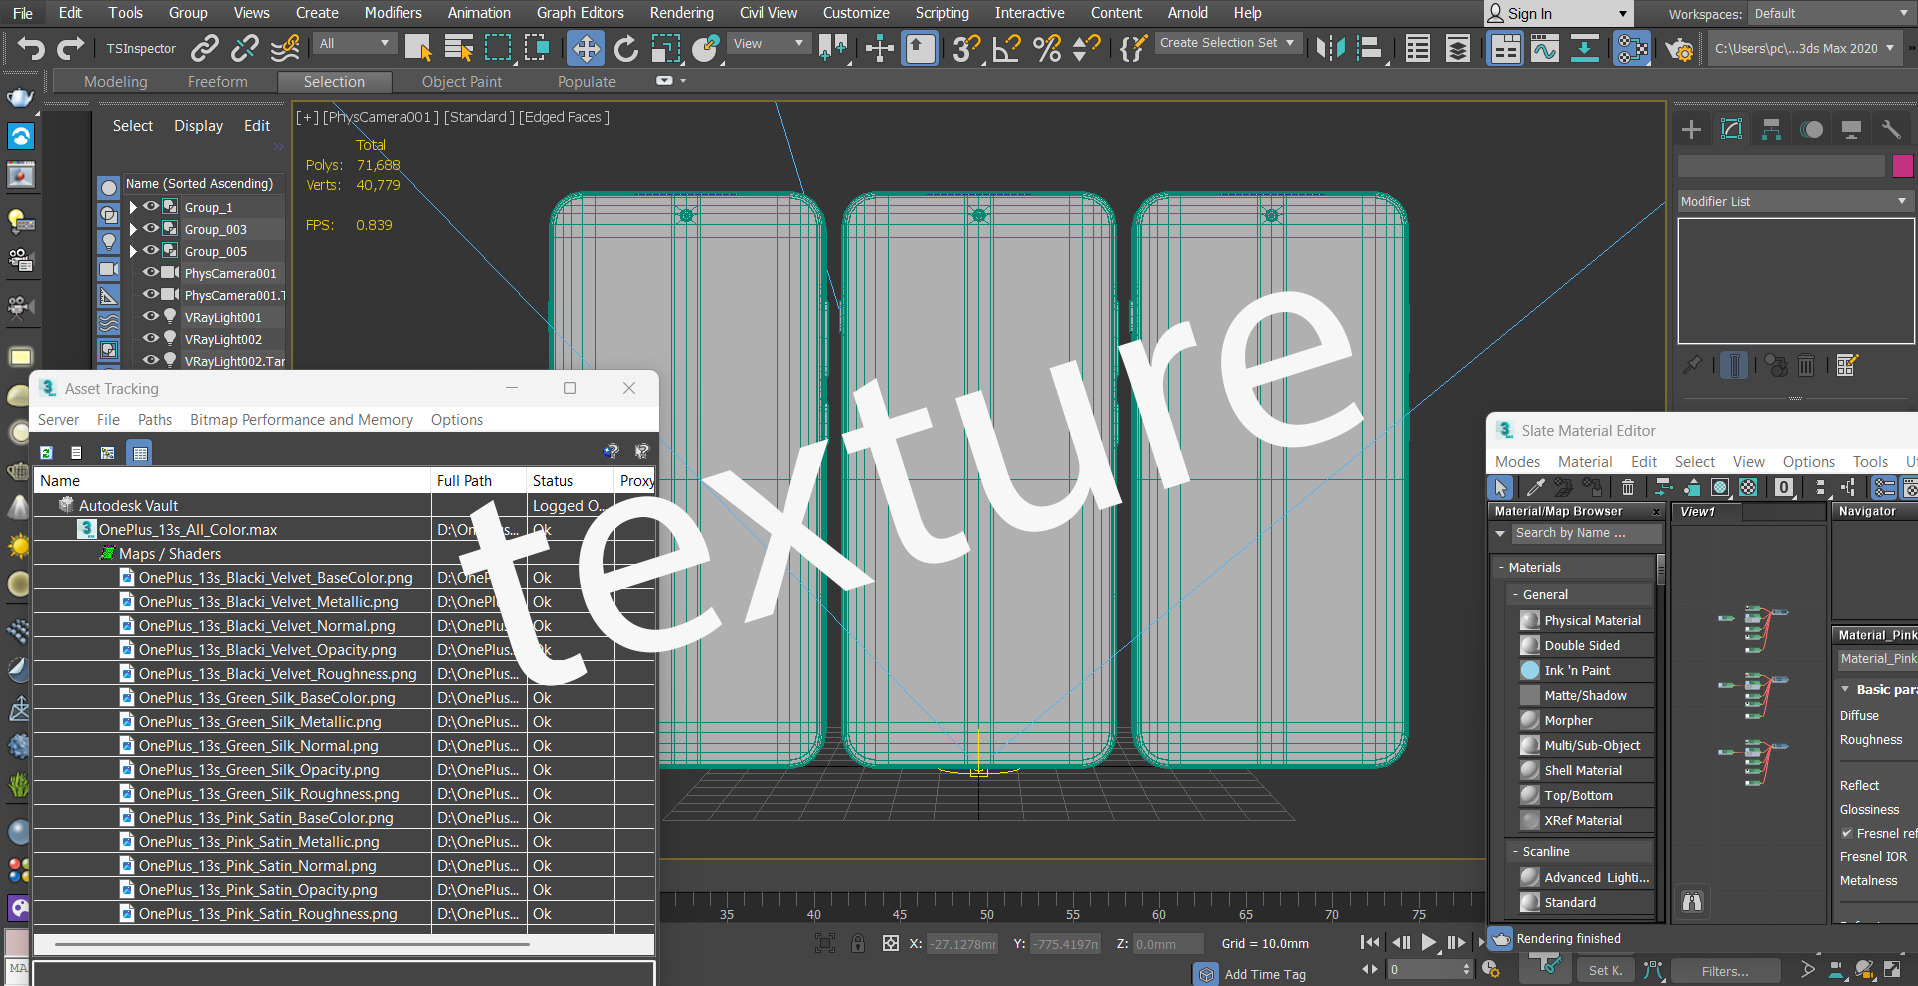Open the selection filter 'All' dropdown
This screenshot has width=1918, height=986.
(354, 44)
